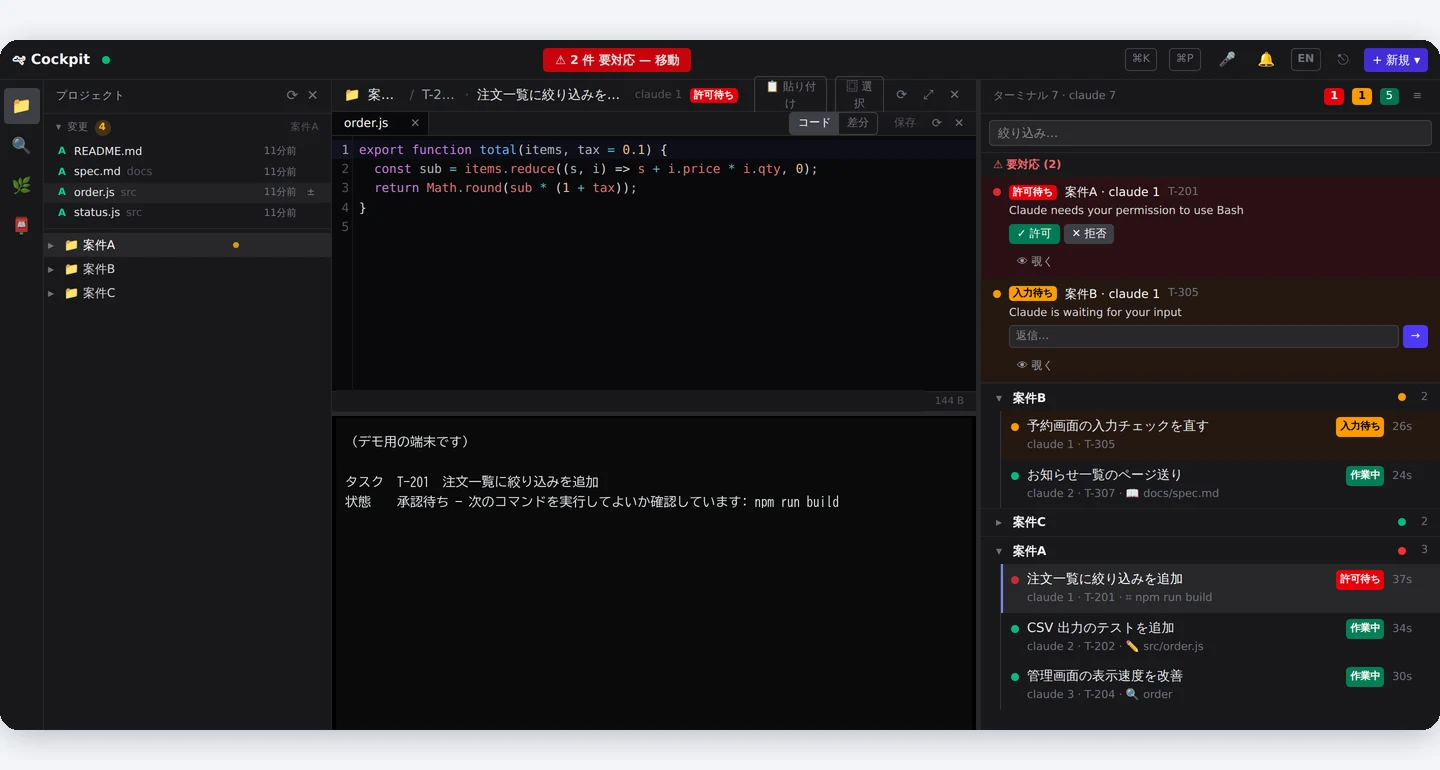Select the order.js editor tab
This screenshot has height=770, width=1440.
point(380,123)
